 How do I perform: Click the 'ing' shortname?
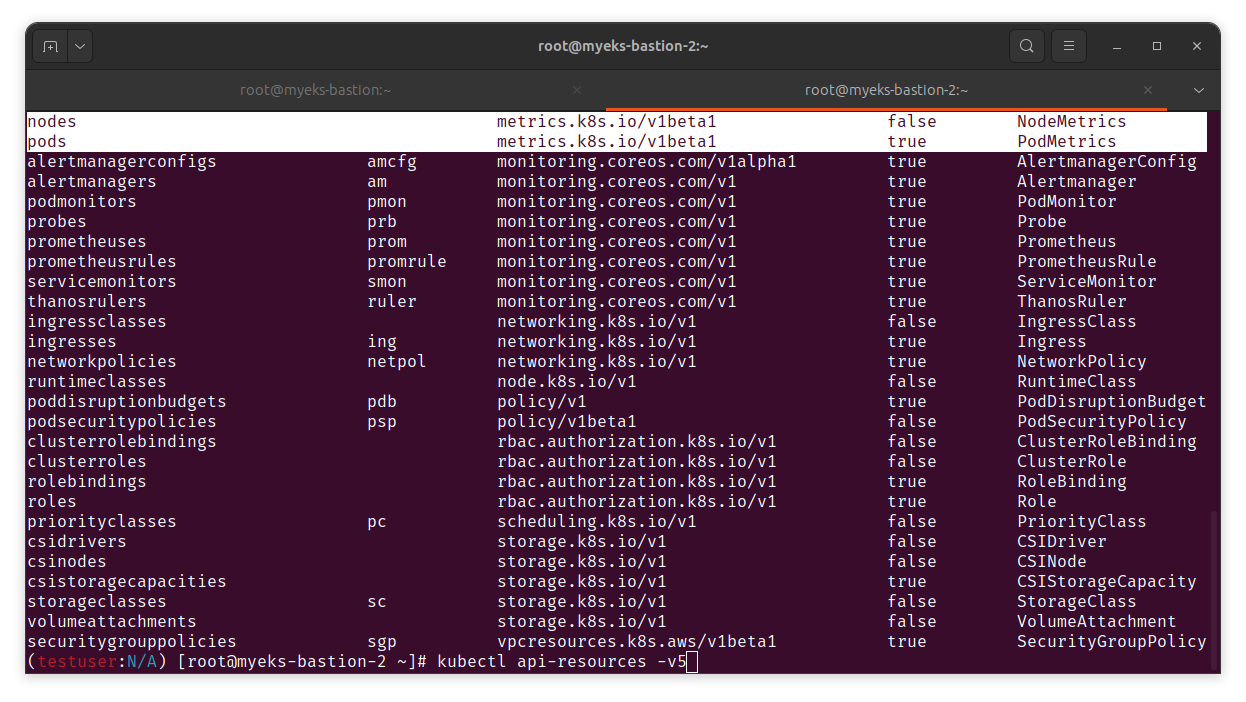pos(382,341)
